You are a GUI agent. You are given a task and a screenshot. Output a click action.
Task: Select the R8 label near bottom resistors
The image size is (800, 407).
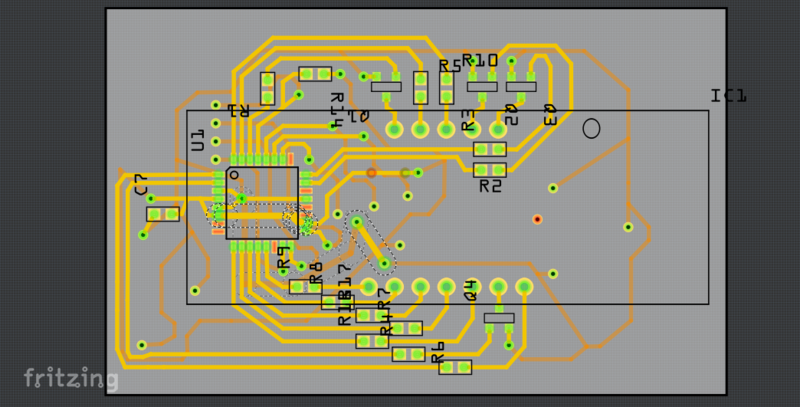[316, 272]
